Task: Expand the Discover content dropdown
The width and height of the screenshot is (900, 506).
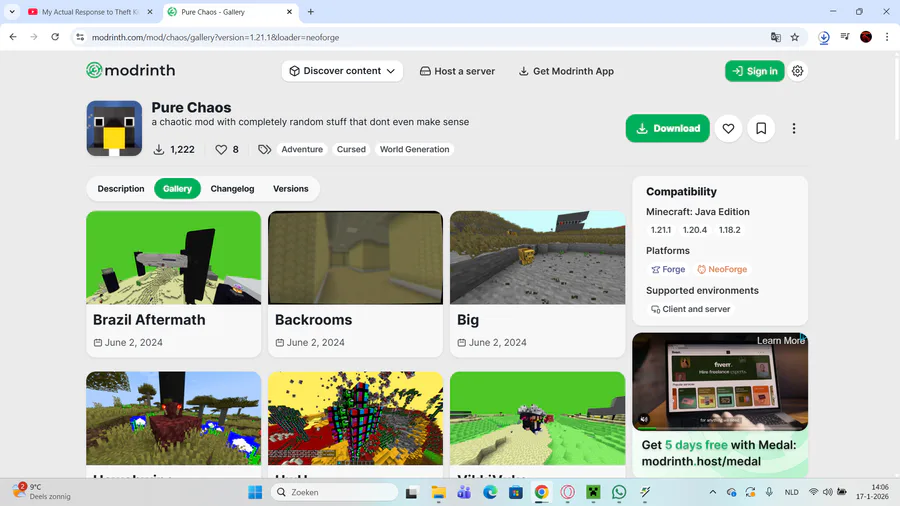Action: (342, 71)
